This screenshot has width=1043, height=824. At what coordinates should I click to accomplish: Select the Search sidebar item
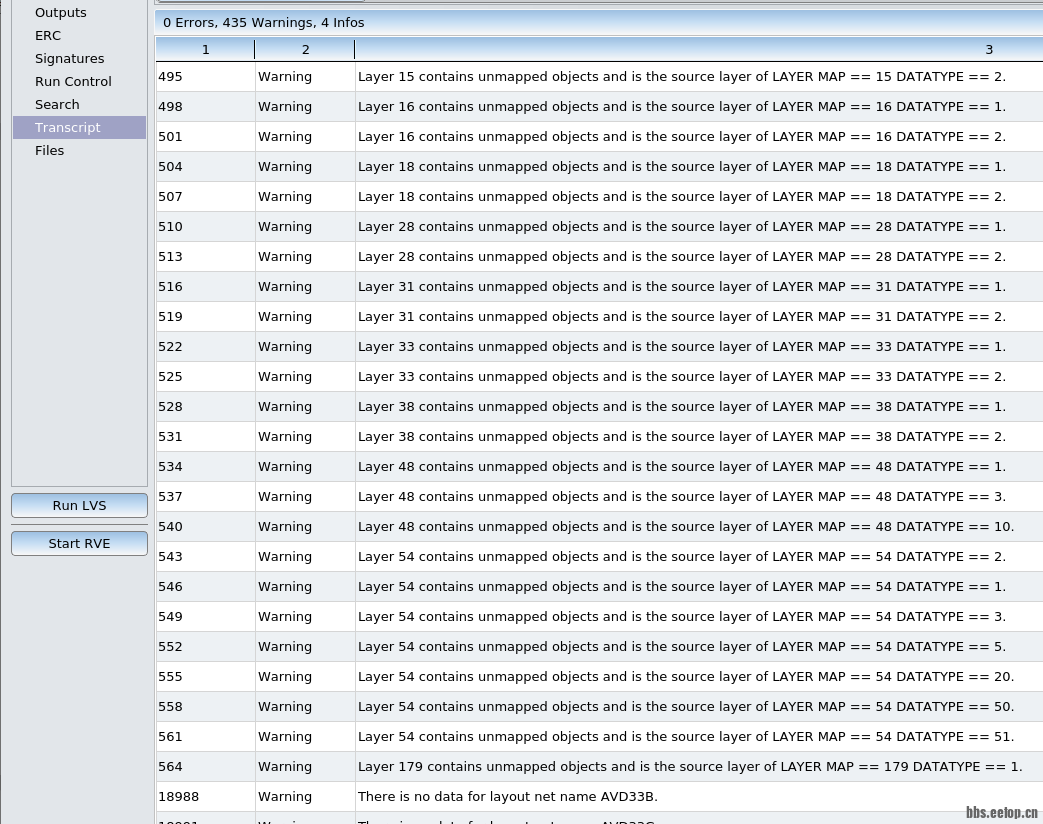coord(57,105)
